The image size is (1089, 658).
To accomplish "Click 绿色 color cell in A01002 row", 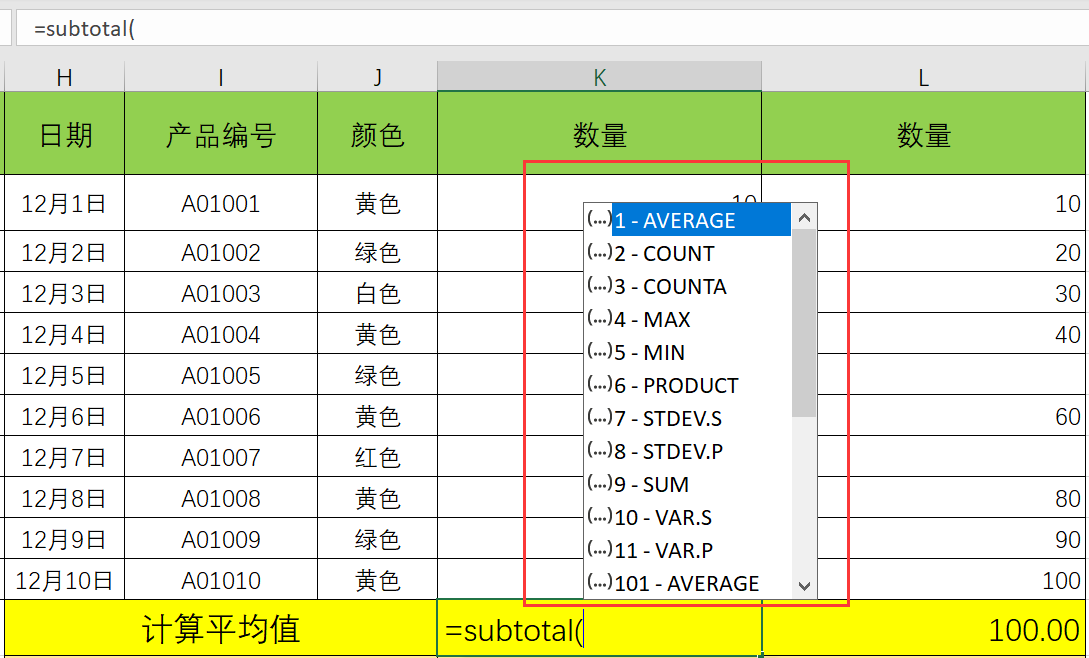I will tap(377, 252).
